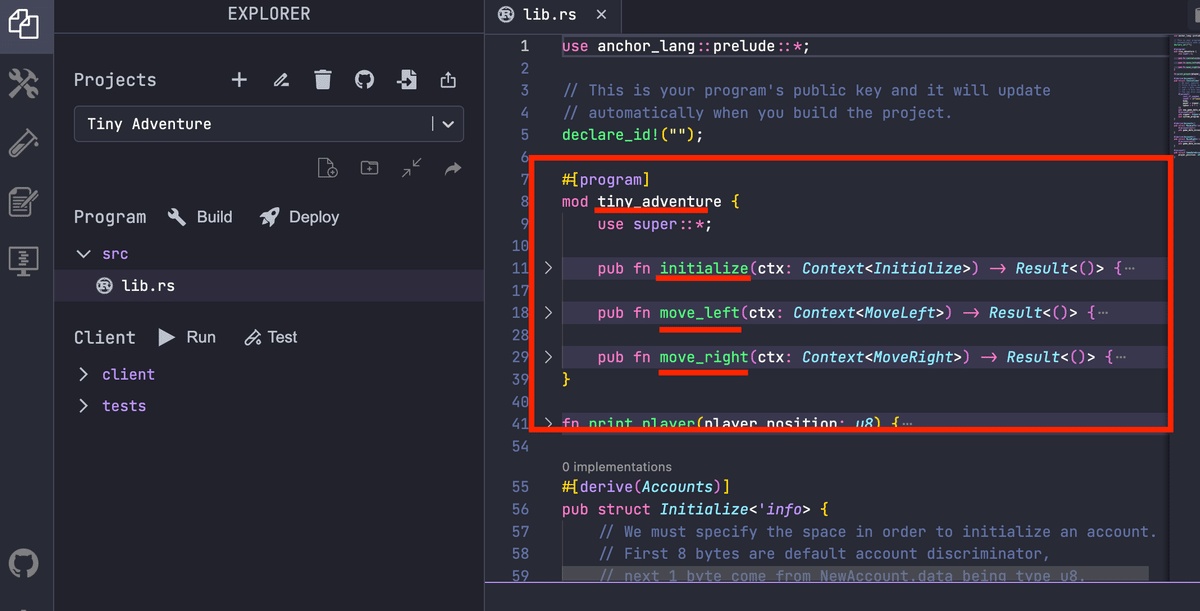Collapse the src folder
The height and width of the screenshot is (611, 1200).
(84, 254)
